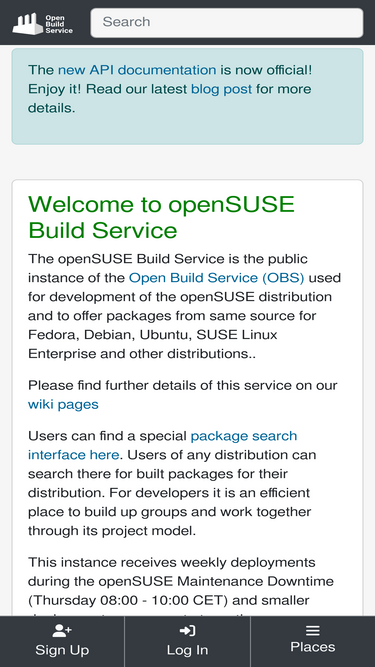This screenshot has height=667, width=375.
Task: Click the Log In arrow icon
Action: [x=187, y=630]
